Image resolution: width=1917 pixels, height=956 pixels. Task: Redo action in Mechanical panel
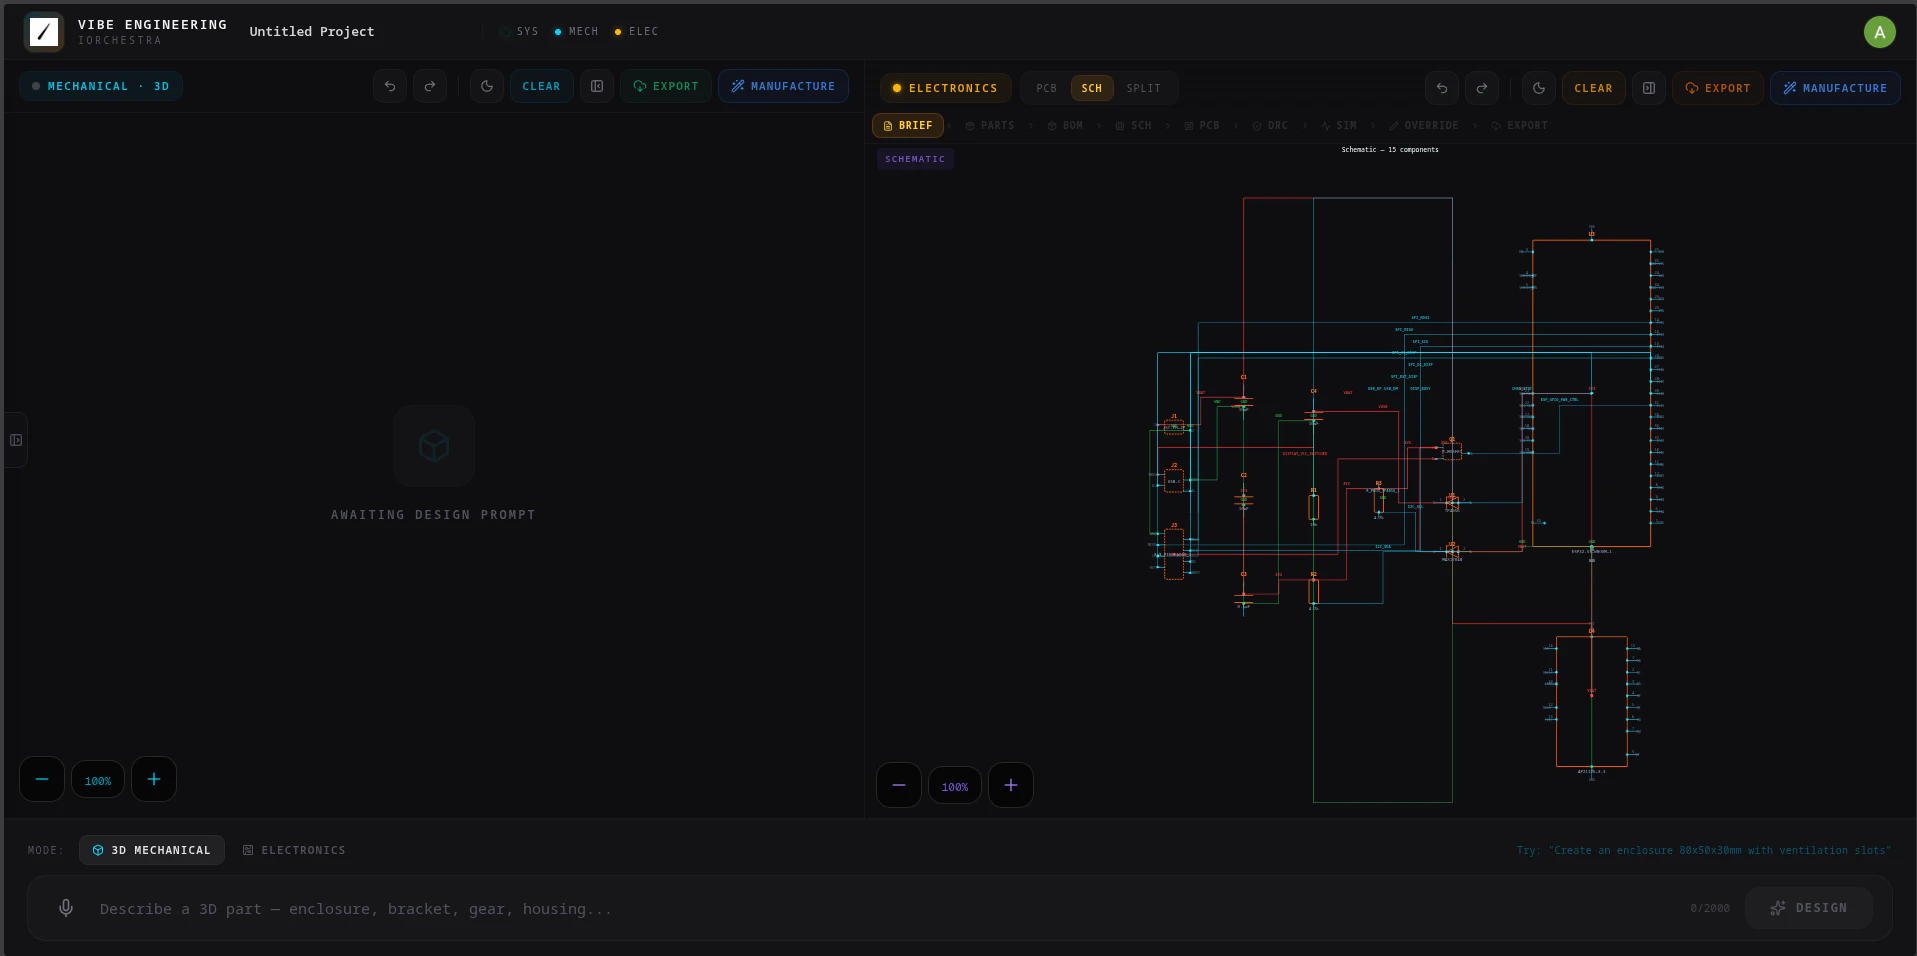pos(430,86)
